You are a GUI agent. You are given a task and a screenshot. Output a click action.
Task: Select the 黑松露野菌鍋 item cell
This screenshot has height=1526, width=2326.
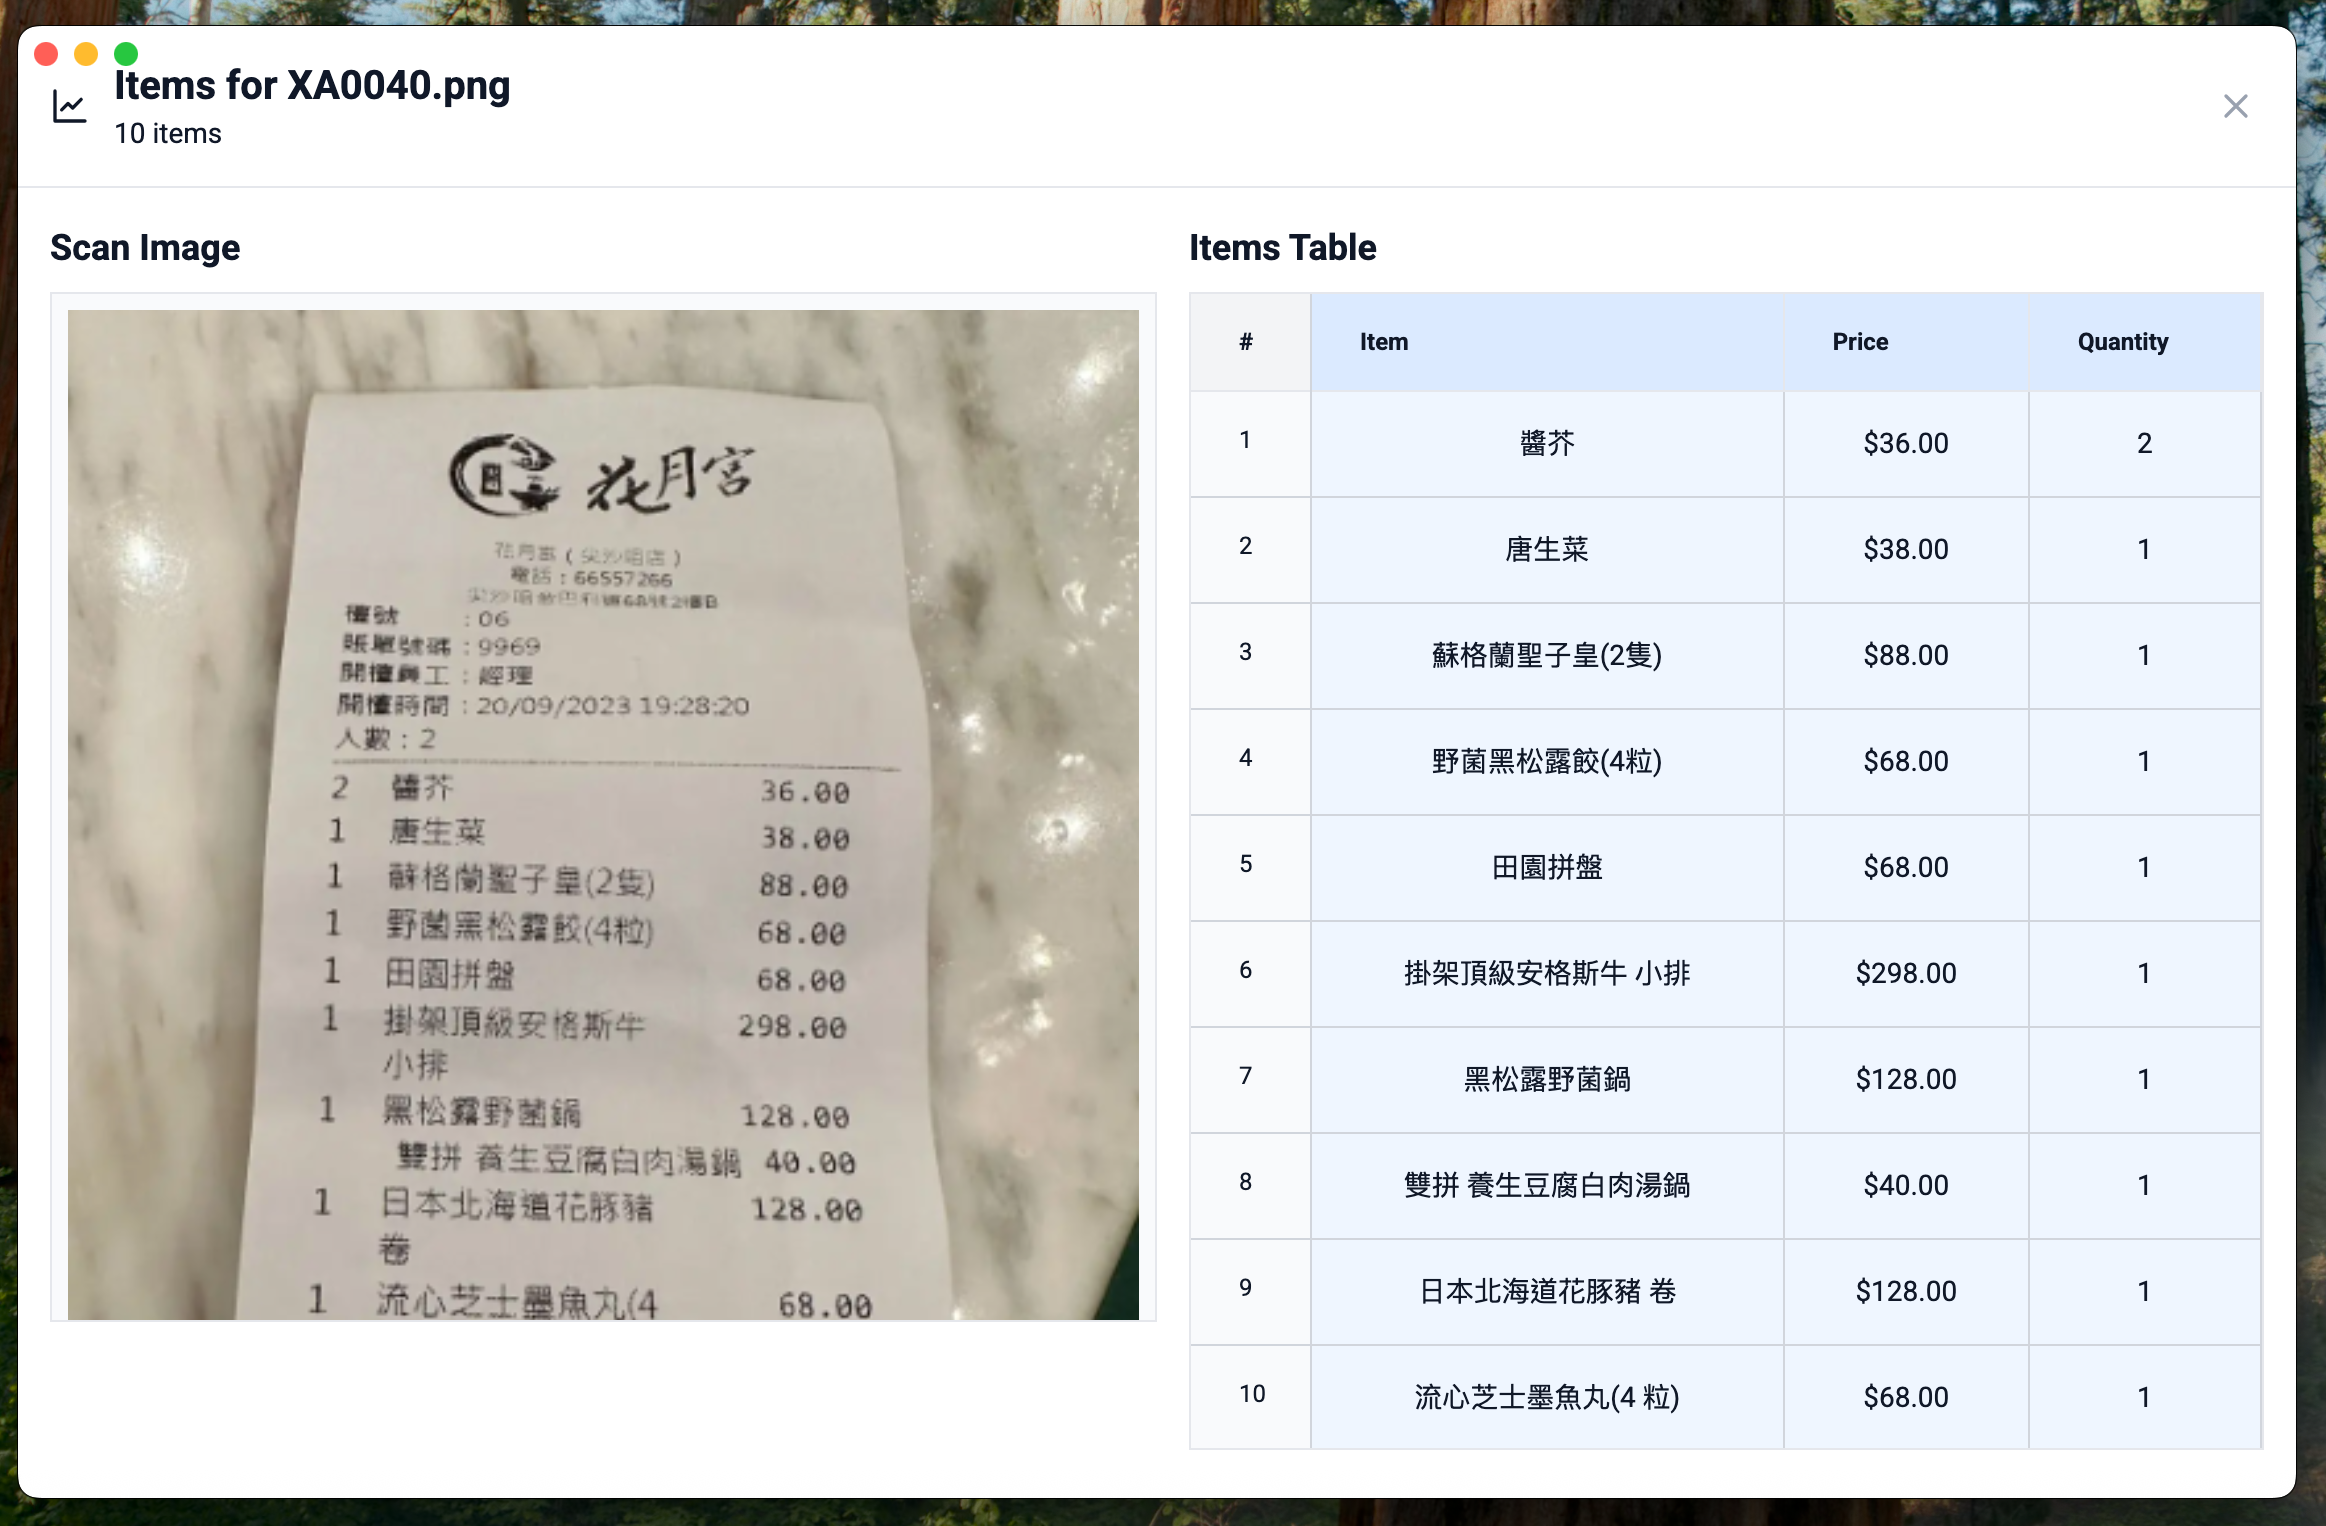pos(1546,1079)
